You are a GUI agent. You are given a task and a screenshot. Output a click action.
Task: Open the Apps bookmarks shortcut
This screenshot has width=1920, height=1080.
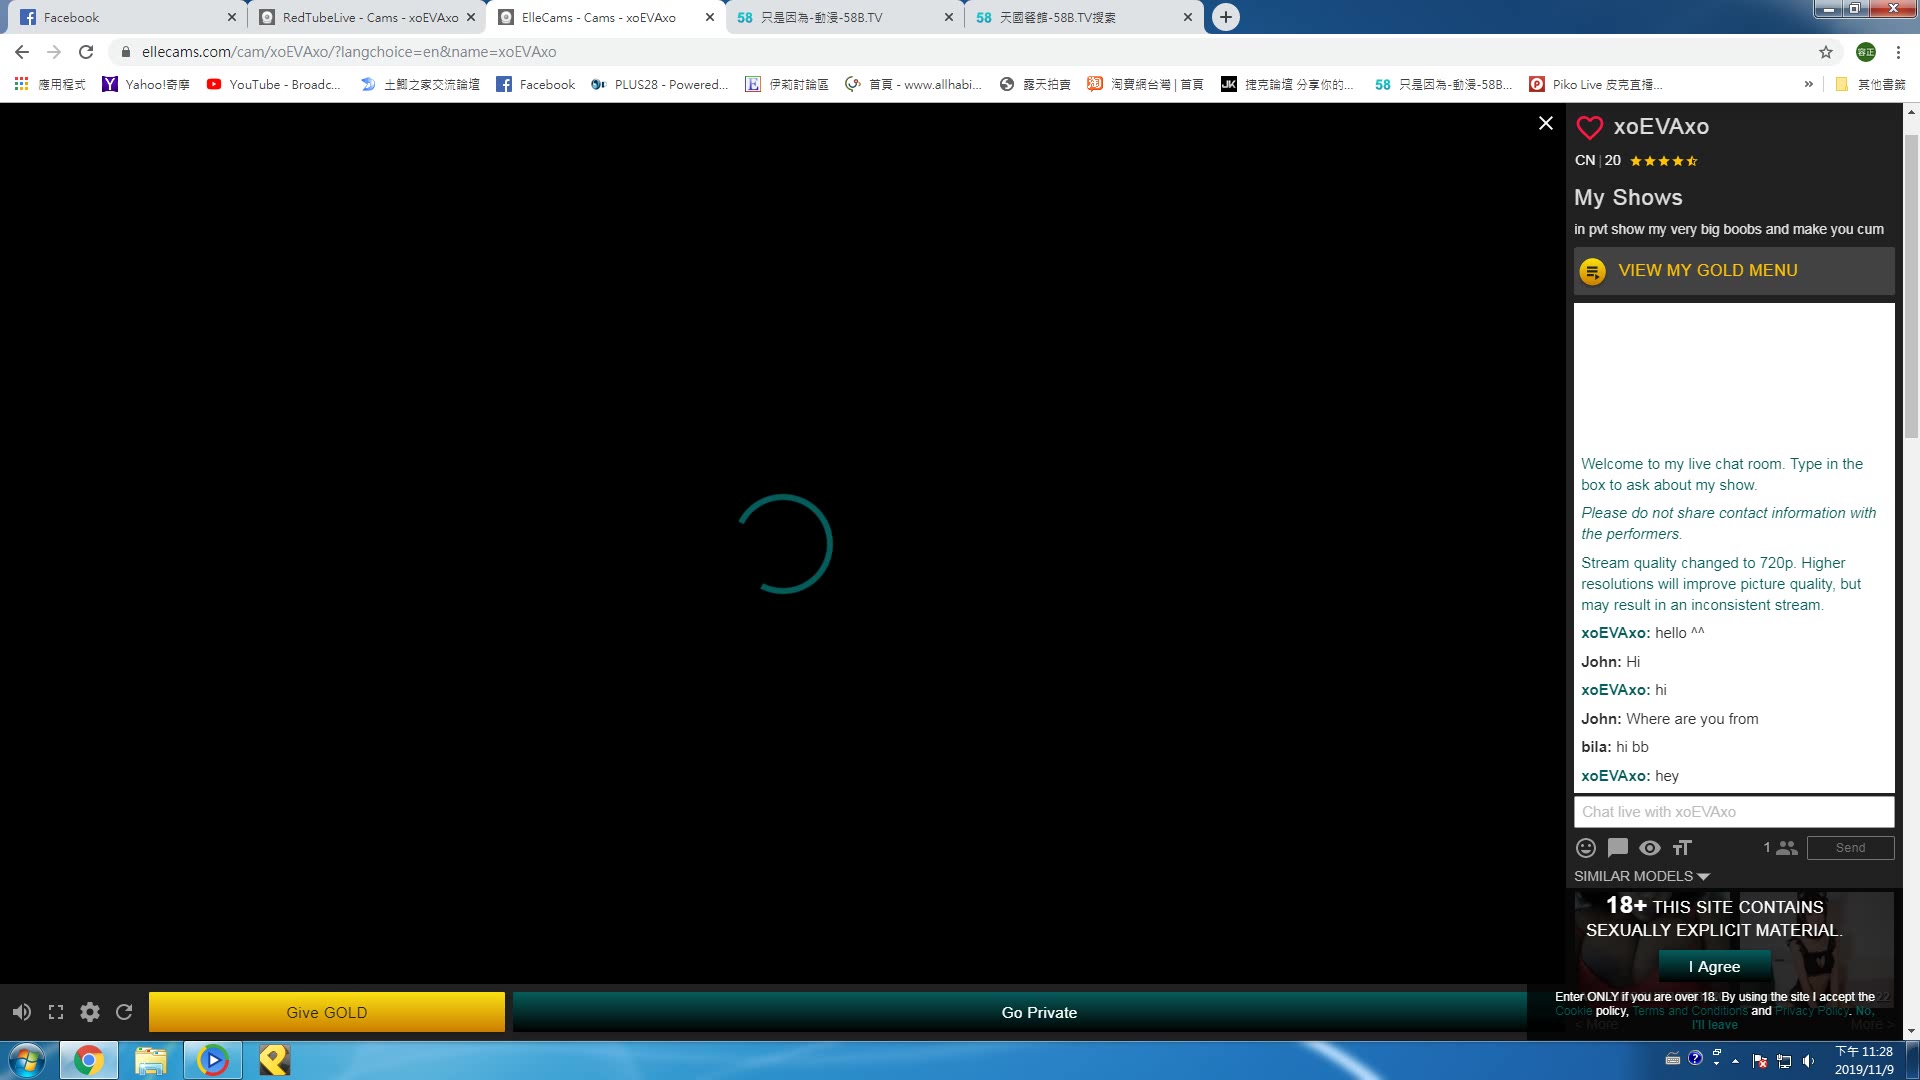coord(50,84)
